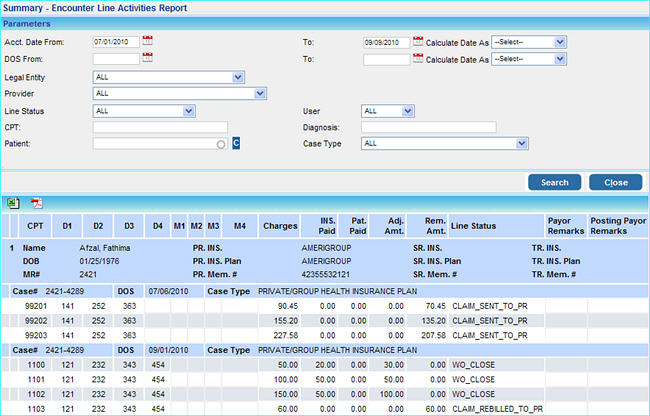The height and width of the screenshot is (416, 650).
Task: Expand the User dropdown
Action: (407, 110)
